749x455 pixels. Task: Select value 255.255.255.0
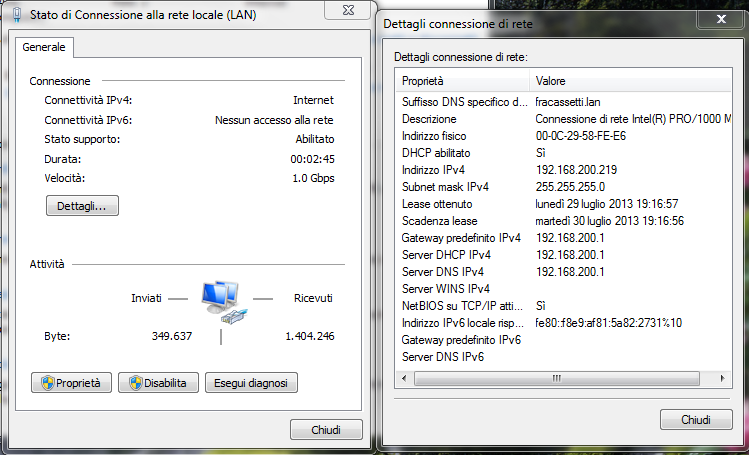(x=570, y=187)
